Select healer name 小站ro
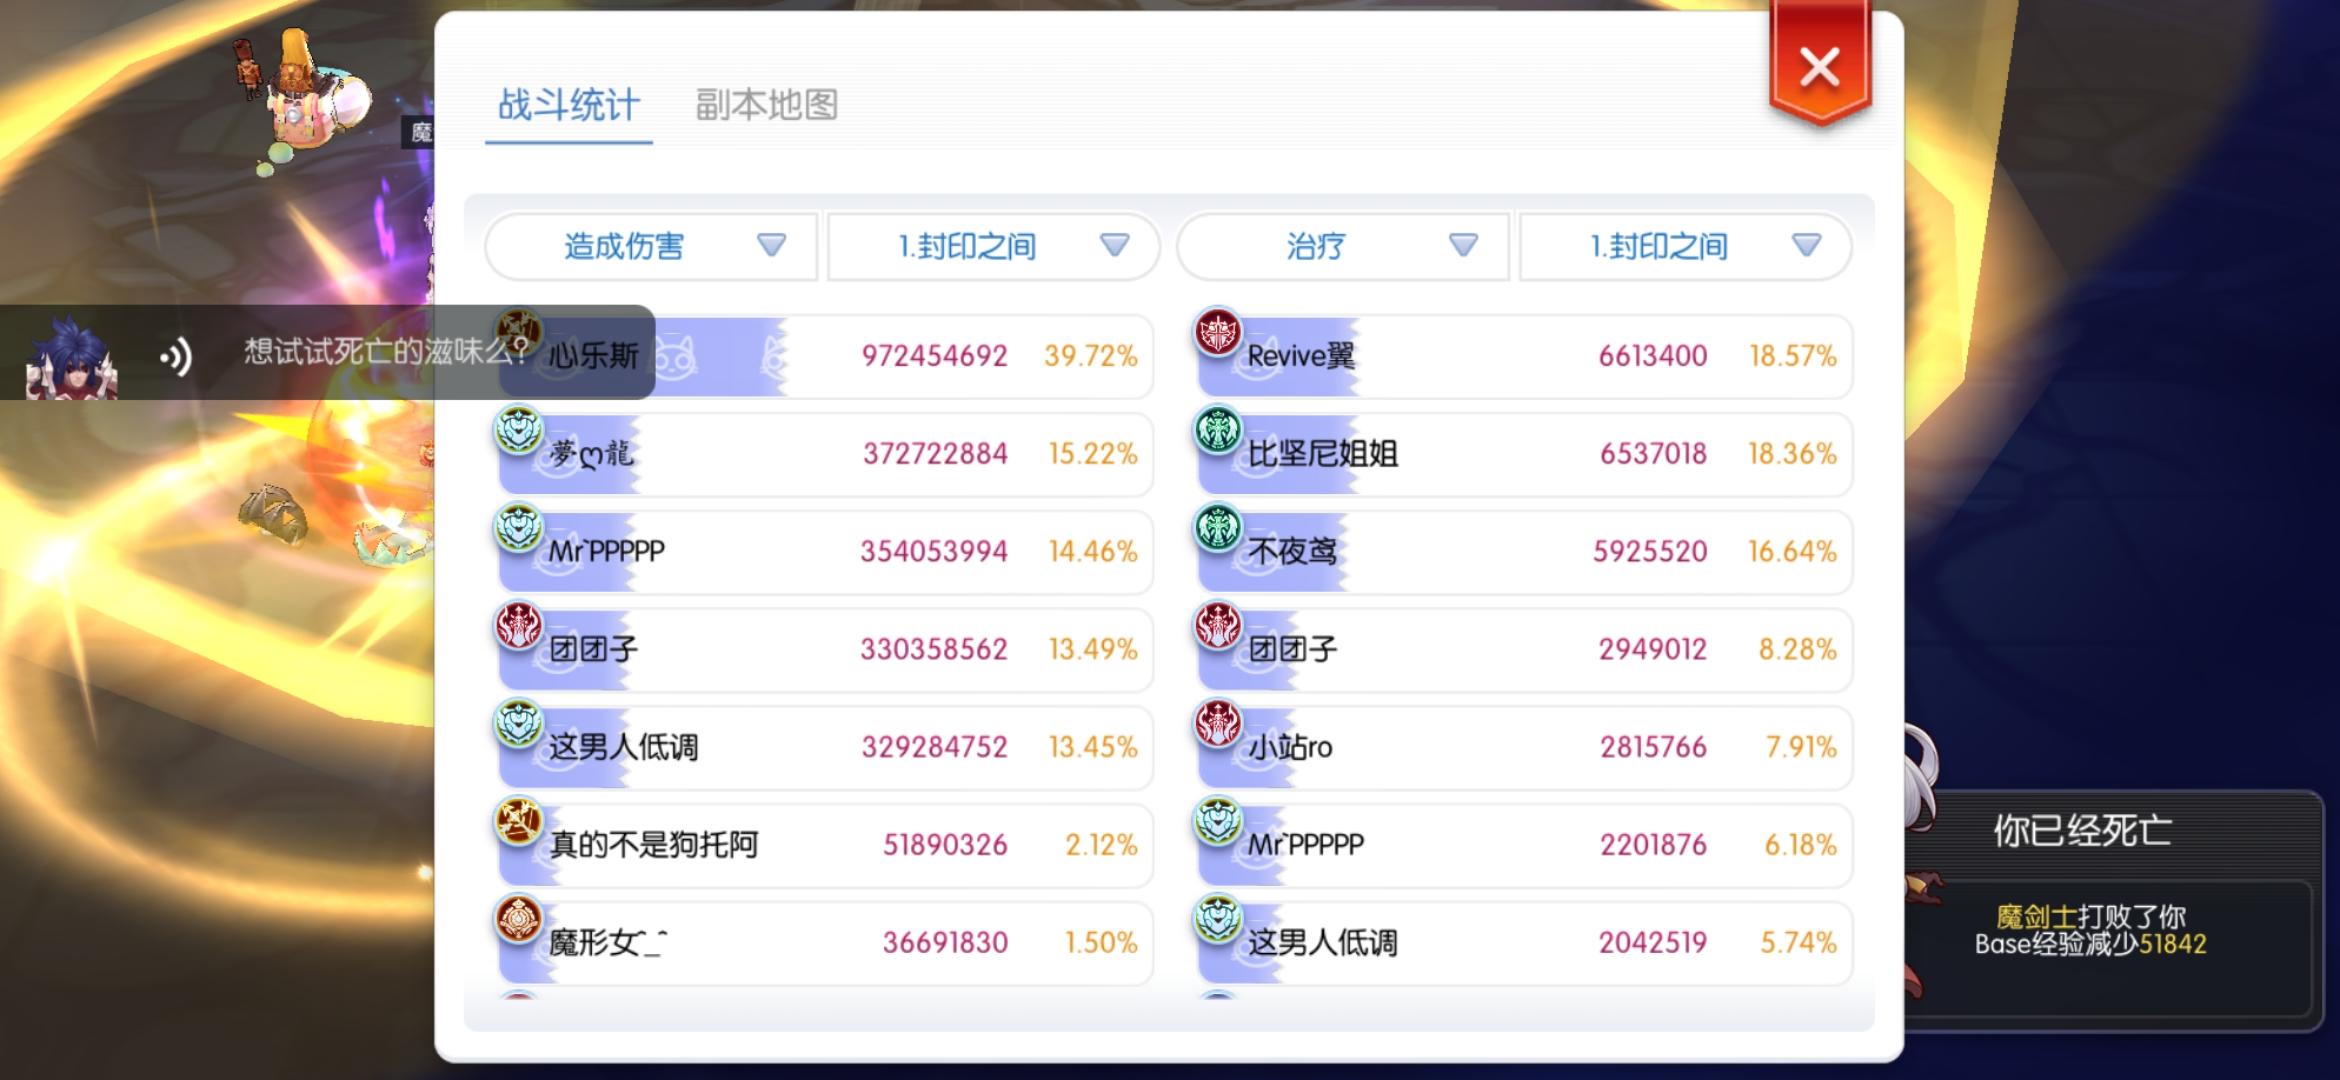 [x=1290, y=747]
